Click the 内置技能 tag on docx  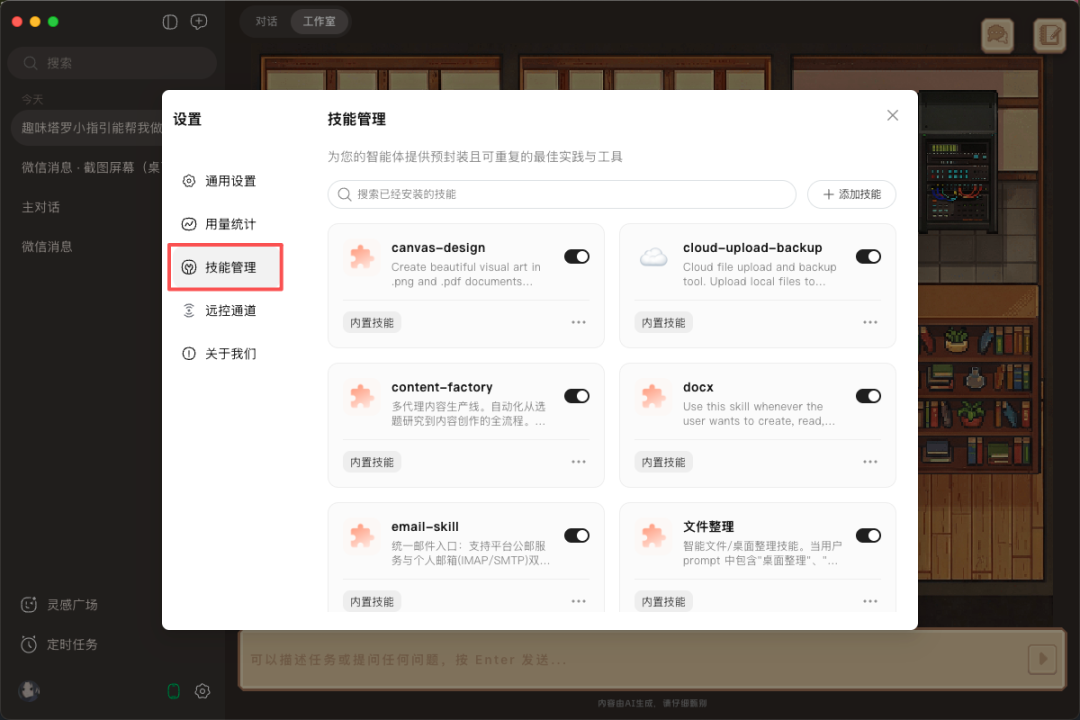(x=663, y=462)
